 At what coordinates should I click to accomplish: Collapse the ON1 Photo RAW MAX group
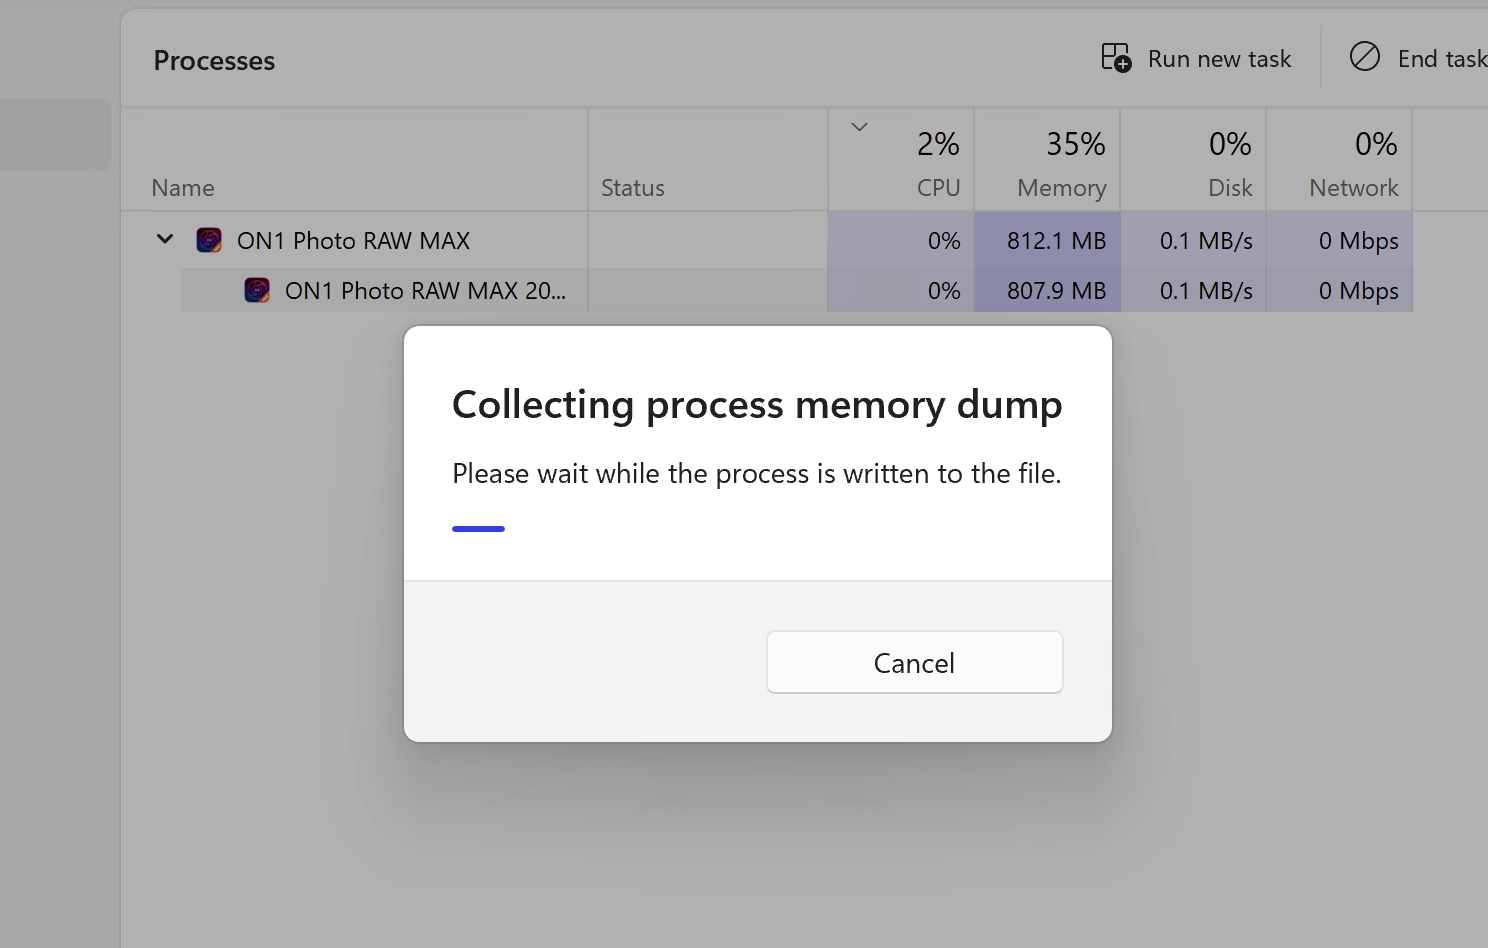(165, 240)
